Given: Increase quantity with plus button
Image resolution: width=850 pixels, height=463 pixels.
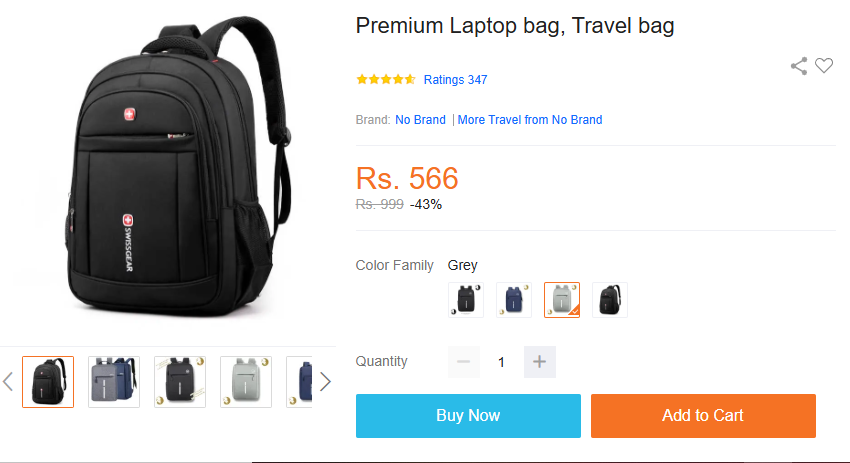Looking at the screenshot, I should [x=539, y=362].
